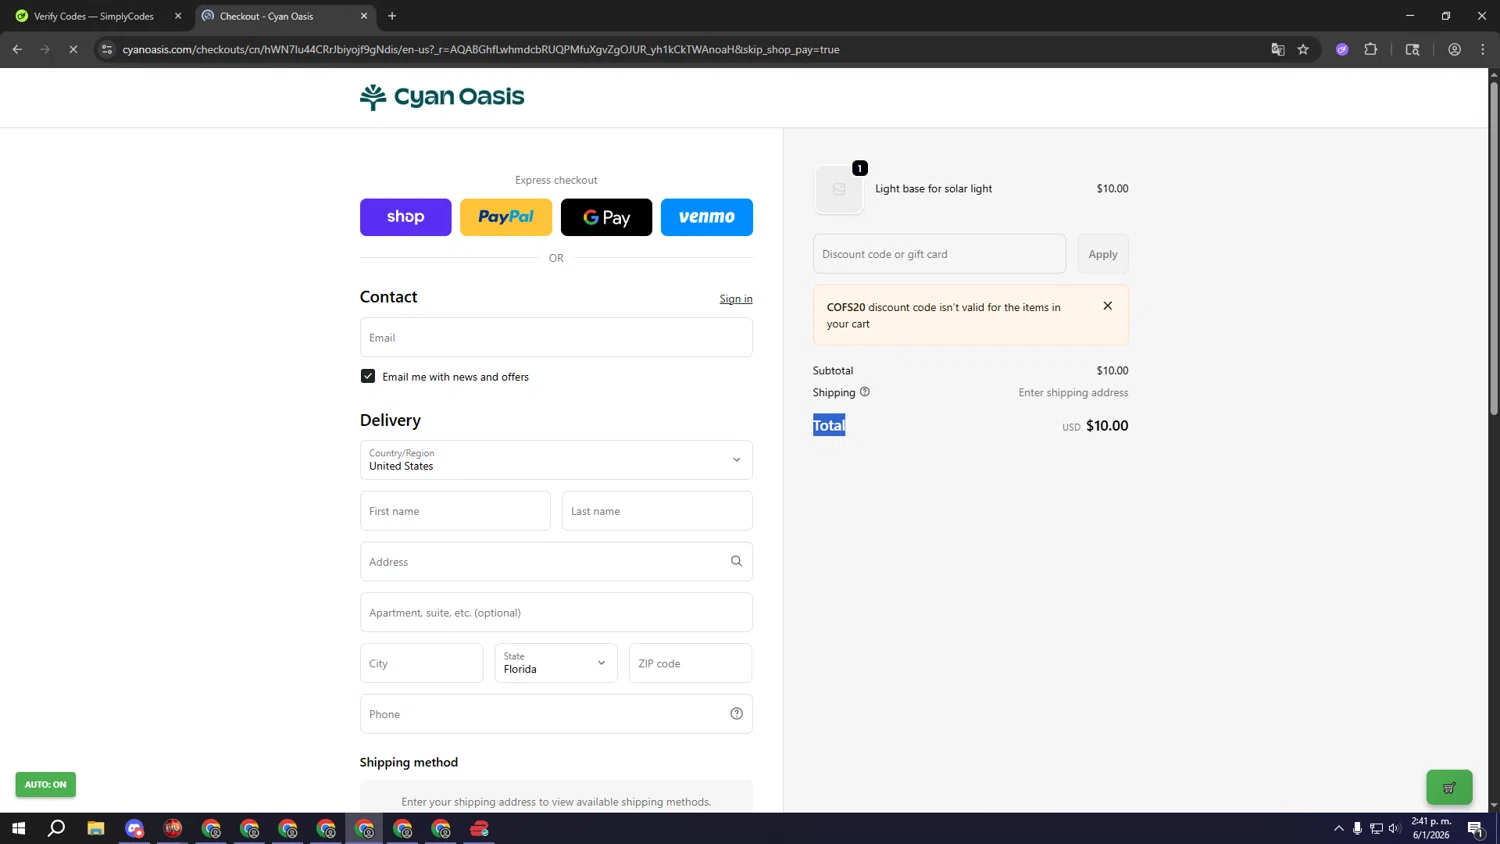The height and width of the screenshot is (844, 1500).
Task: Open the volume tray icon
Action: [x=1394, y=828]
